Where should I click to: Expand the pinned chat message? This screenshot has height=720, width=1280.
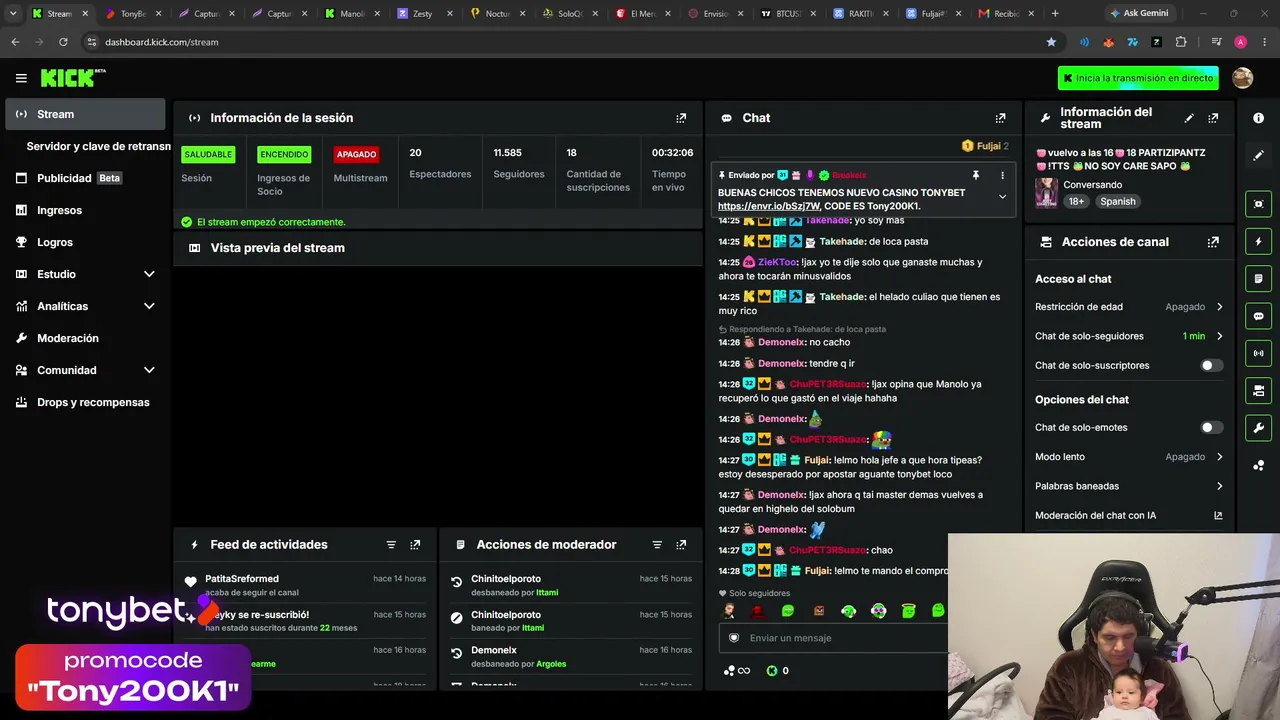point(1002,197)
